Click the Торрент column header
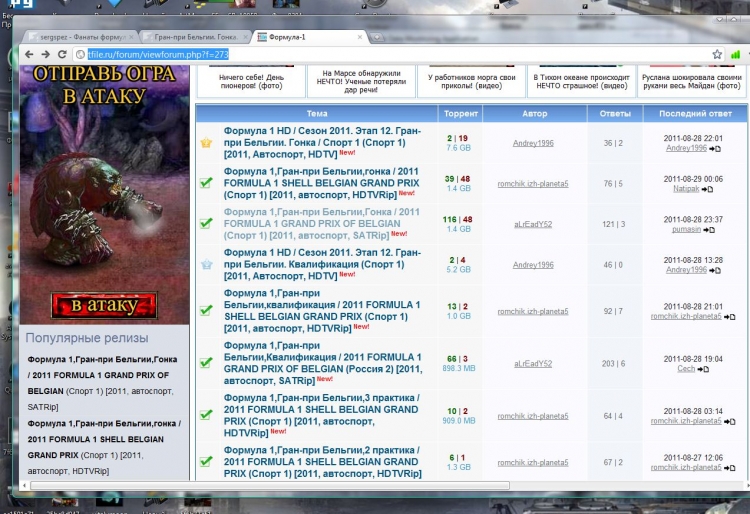Viewport: 750px width, 514px height. (460, 113)
